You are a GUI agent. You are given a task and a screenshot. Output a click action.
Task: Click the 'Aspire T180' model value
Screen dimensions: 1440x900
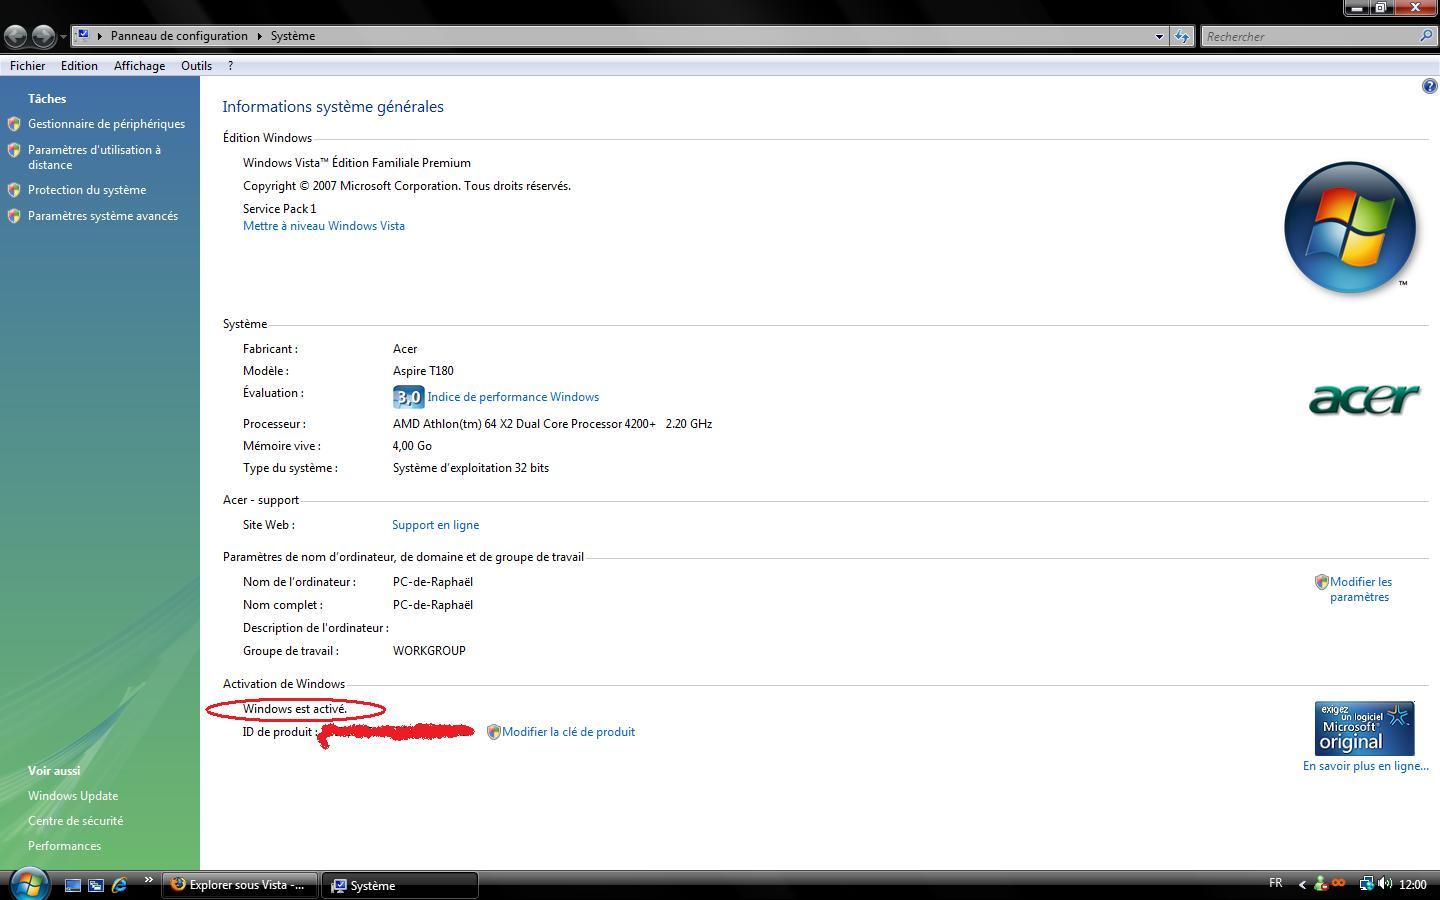423,371
